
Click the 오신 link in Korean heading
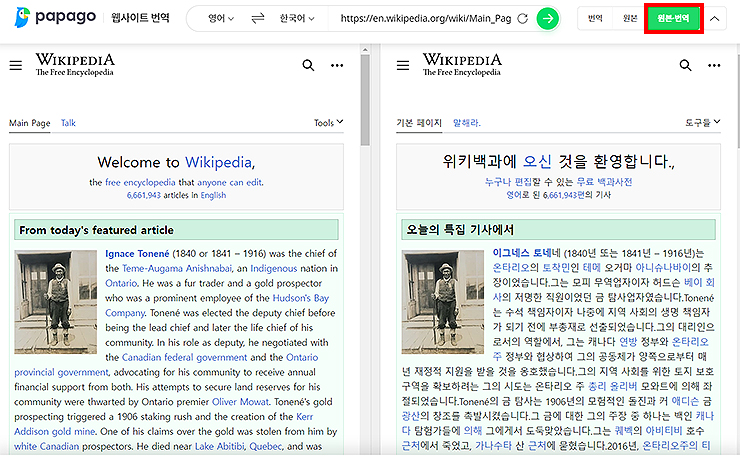(537, 161)
